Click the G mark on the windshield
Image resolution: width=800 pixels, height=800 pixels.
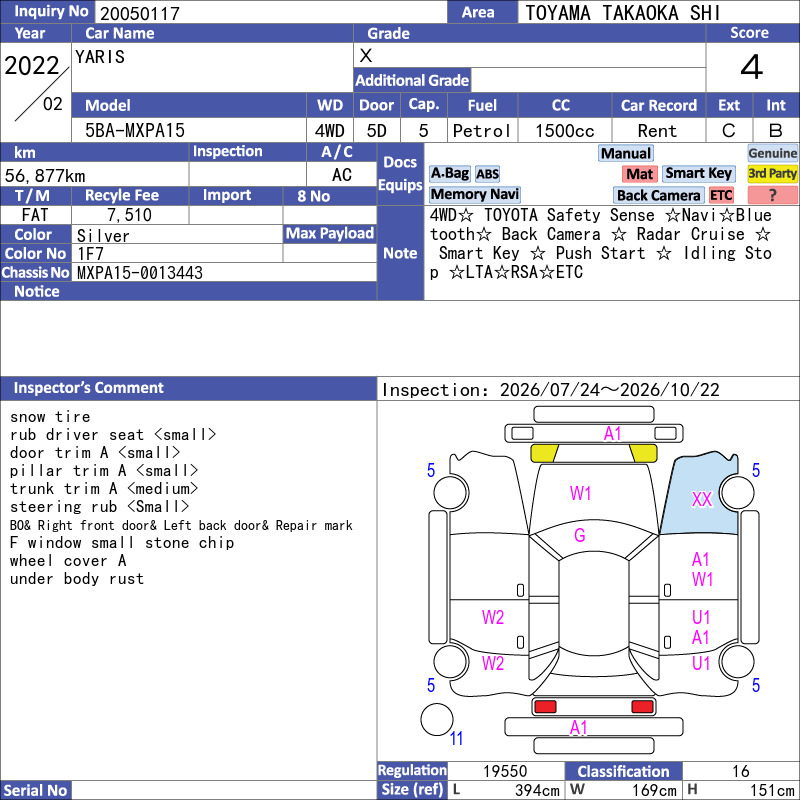coord(580,535)
